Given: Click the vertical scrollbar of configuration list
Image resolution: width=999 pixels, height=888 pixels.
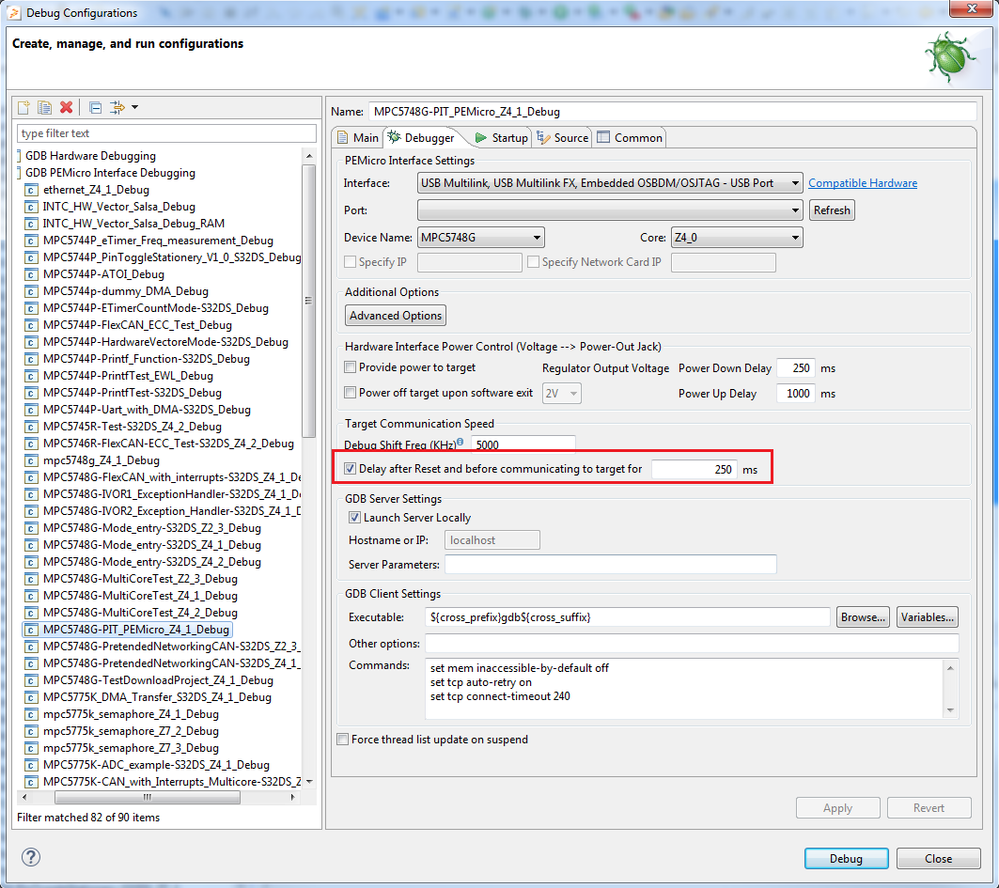Looking at the screenshot, I should pos(309,301).
